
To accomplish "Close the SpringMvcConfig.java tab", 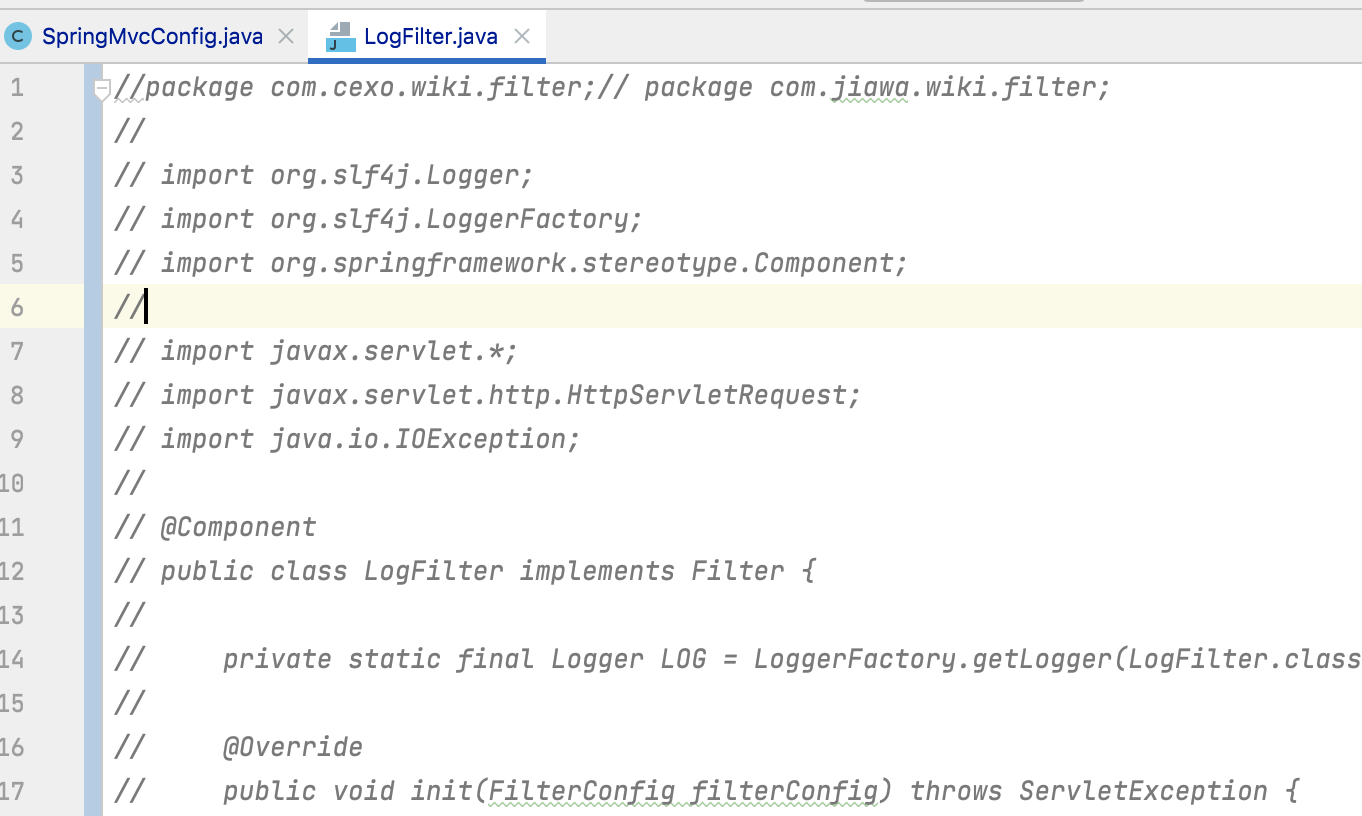I will pyautogui.click(x=285, y=37).
